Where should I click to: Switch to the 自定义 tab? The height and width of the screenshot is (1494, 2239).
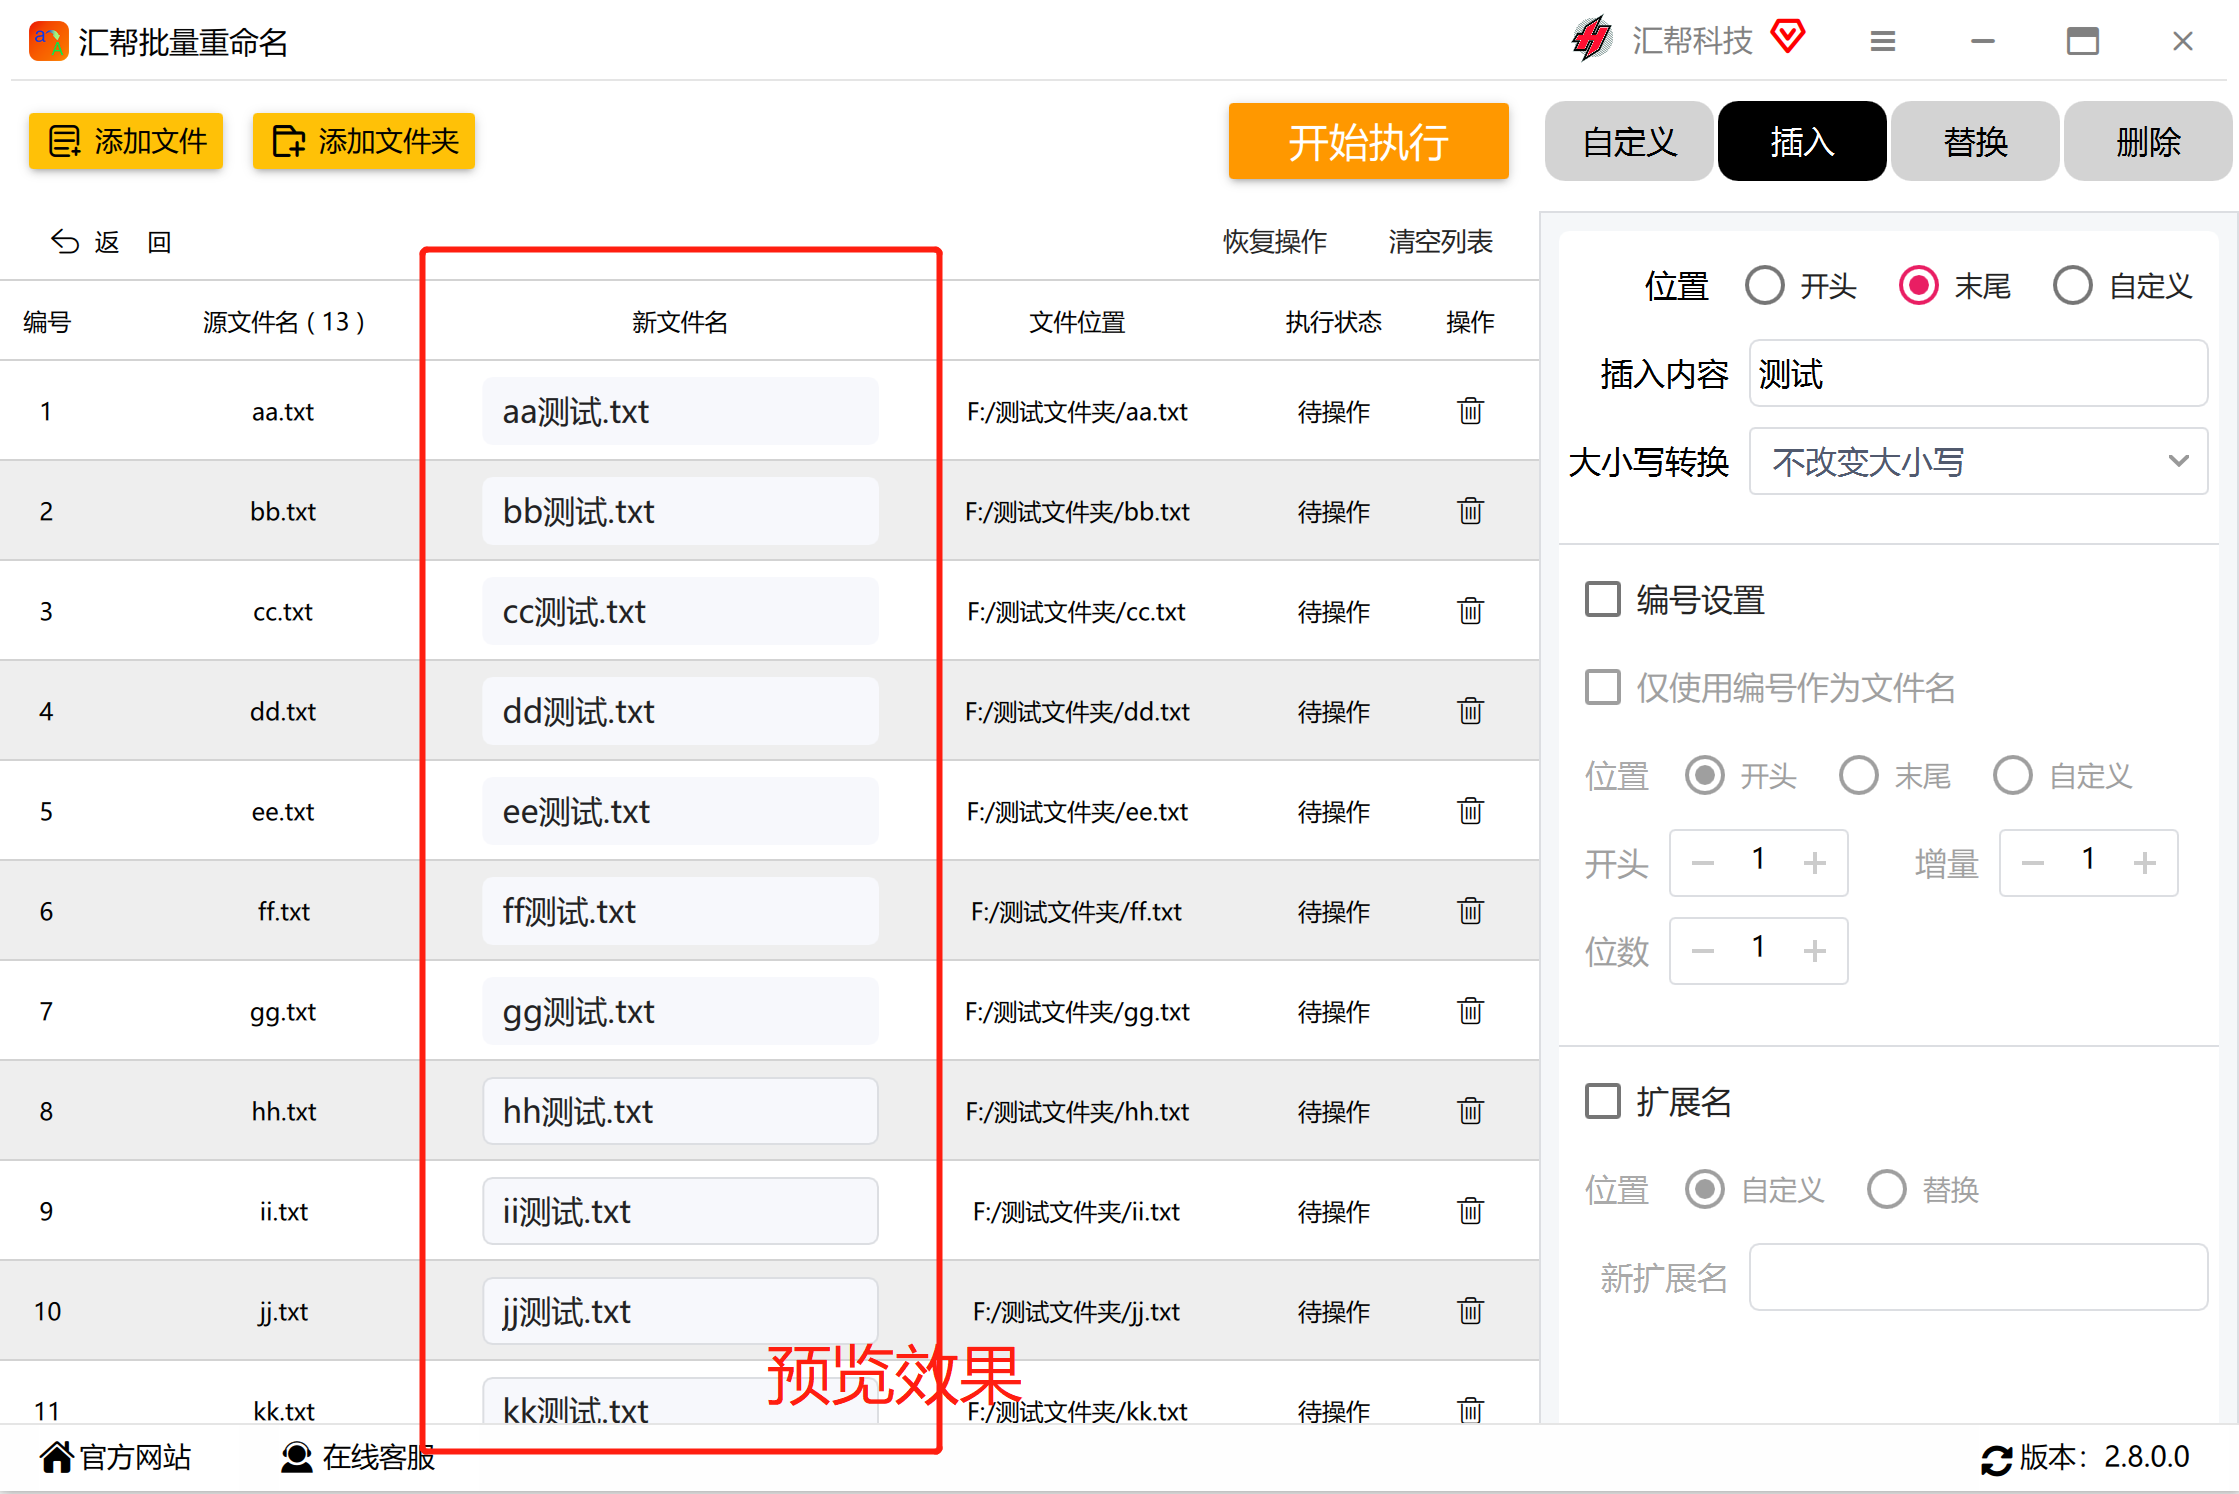click(x=1629, y=141)
